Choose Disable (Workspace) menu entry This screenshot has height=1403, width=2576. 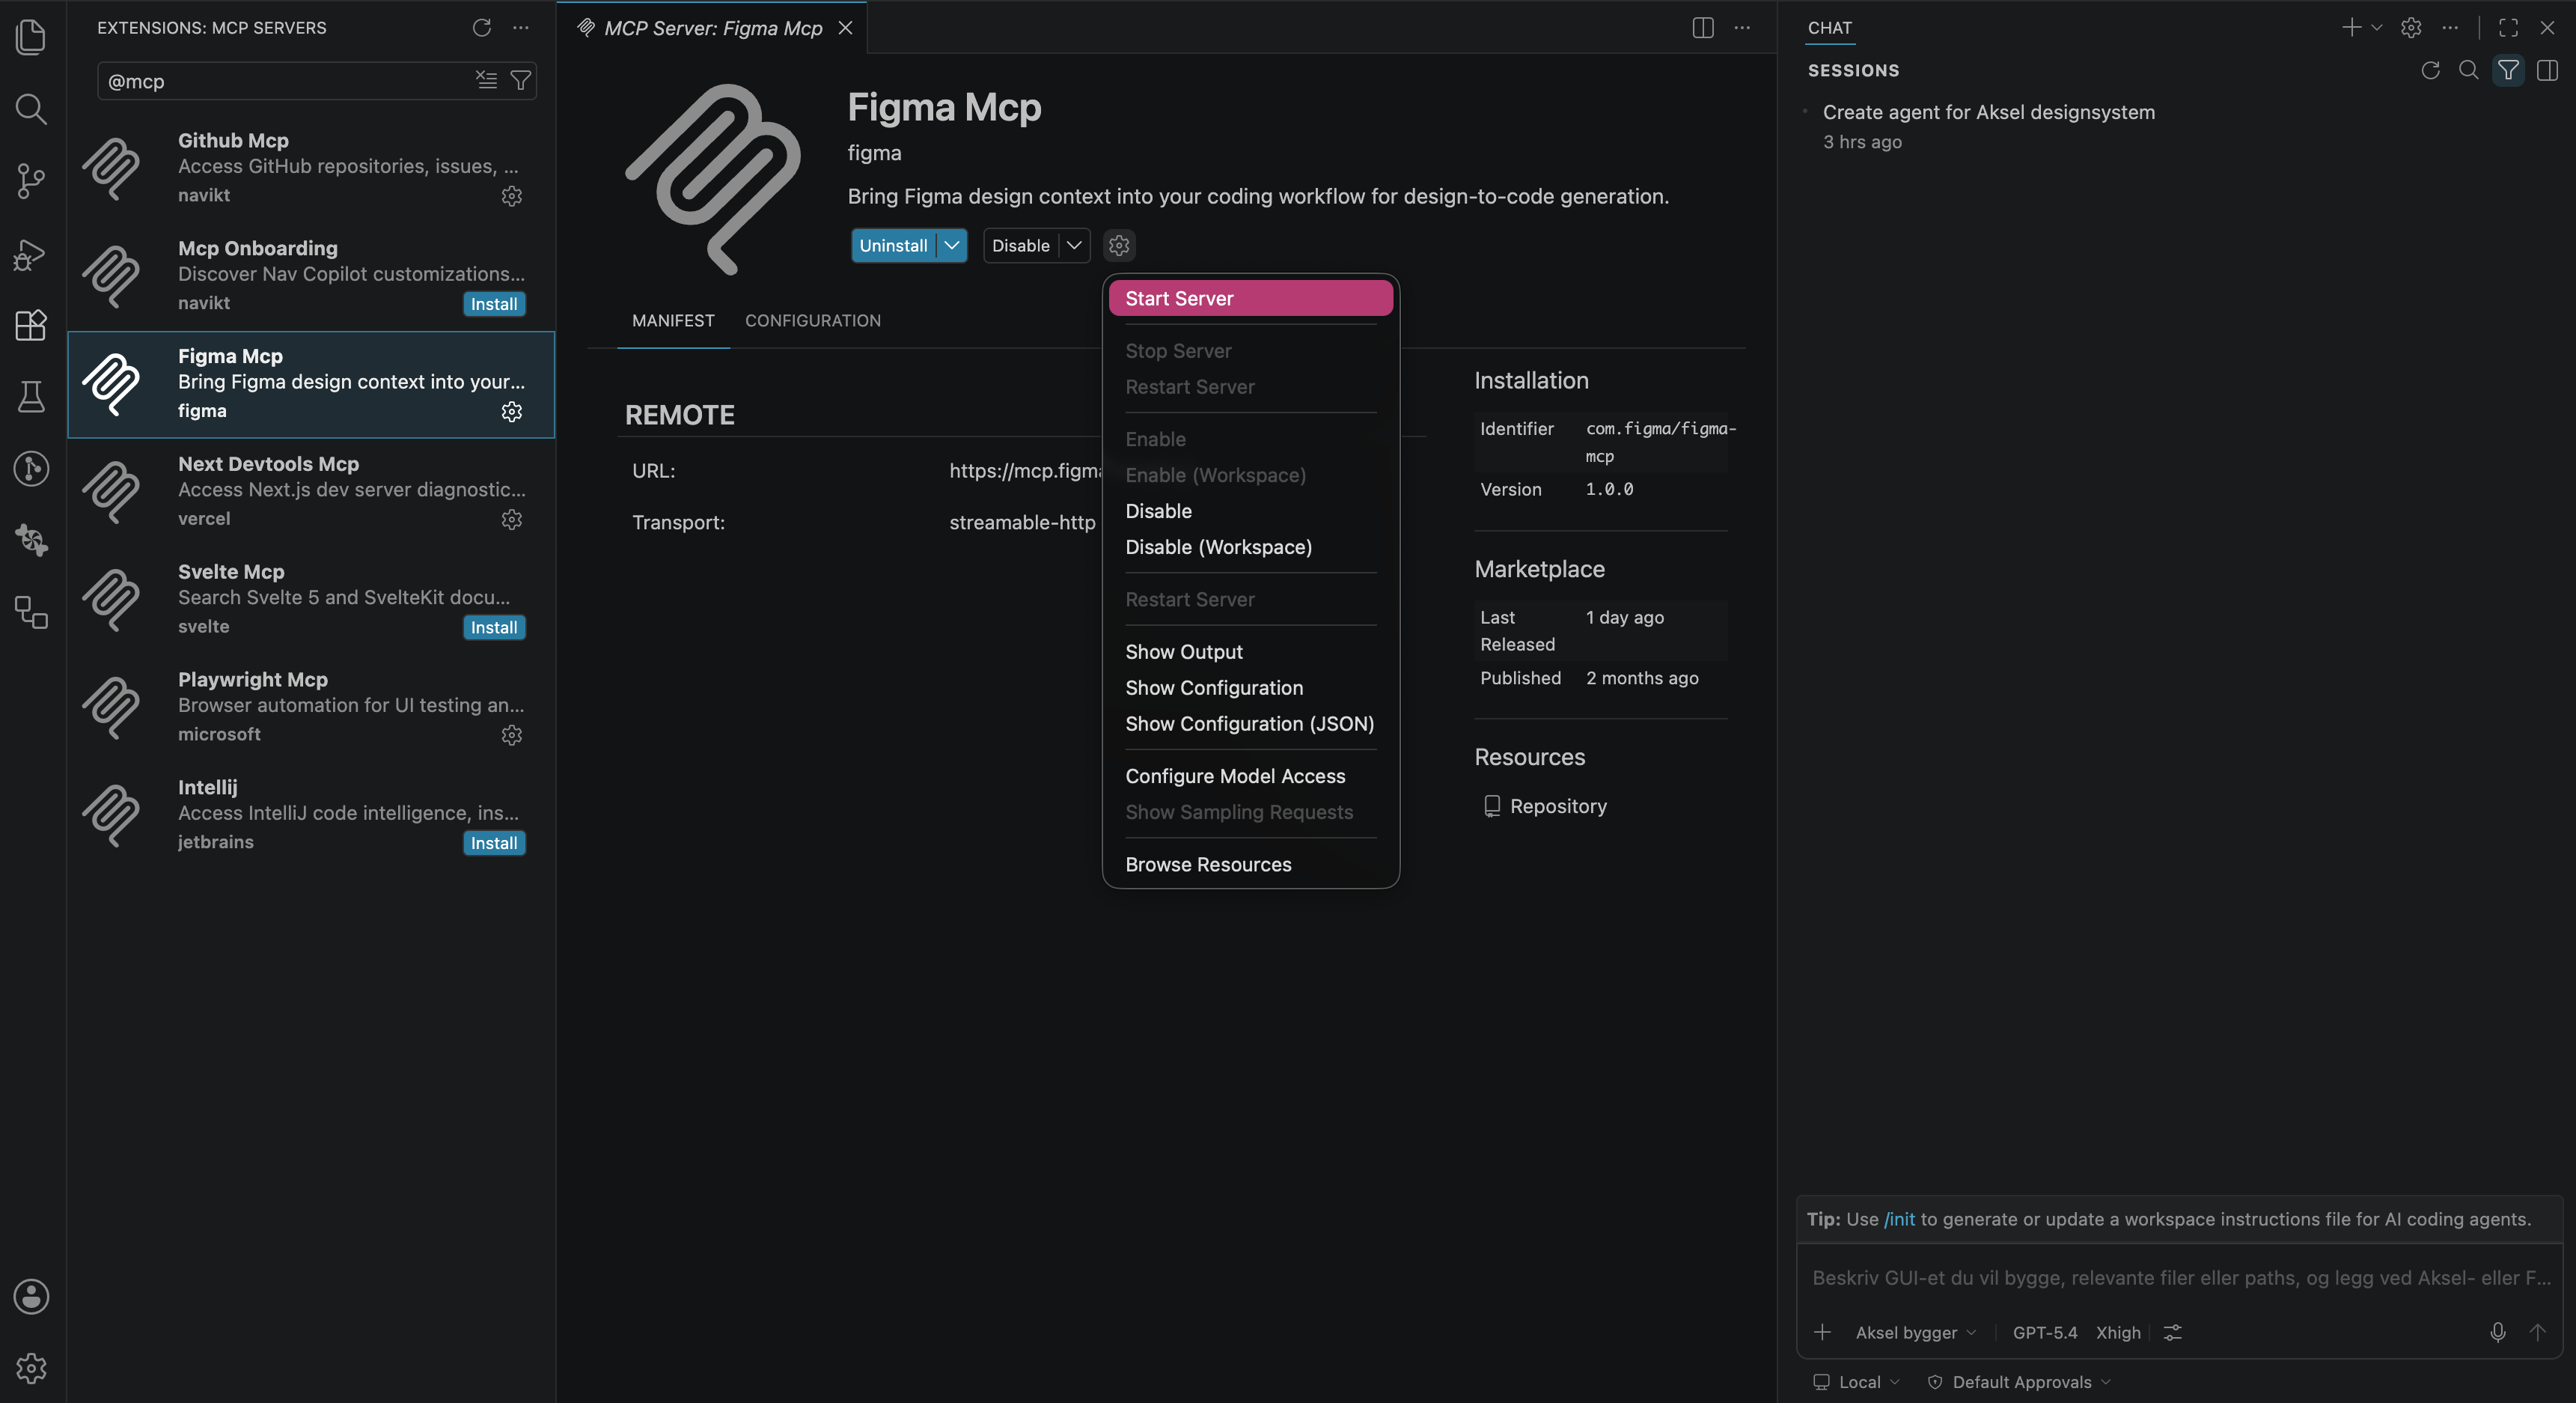tap(1250, 547)
